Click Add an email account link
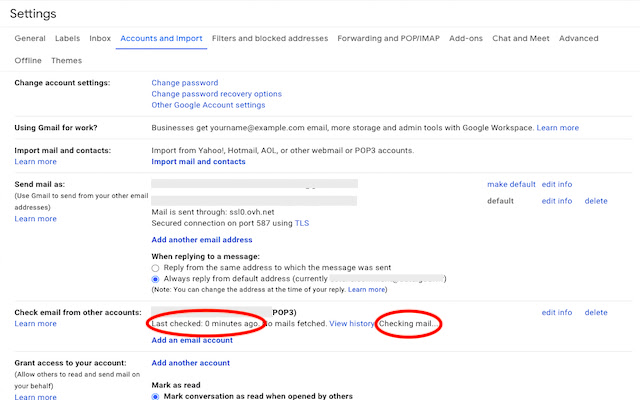The height and width of the screenshot is (400, 640). pos(191,341)
